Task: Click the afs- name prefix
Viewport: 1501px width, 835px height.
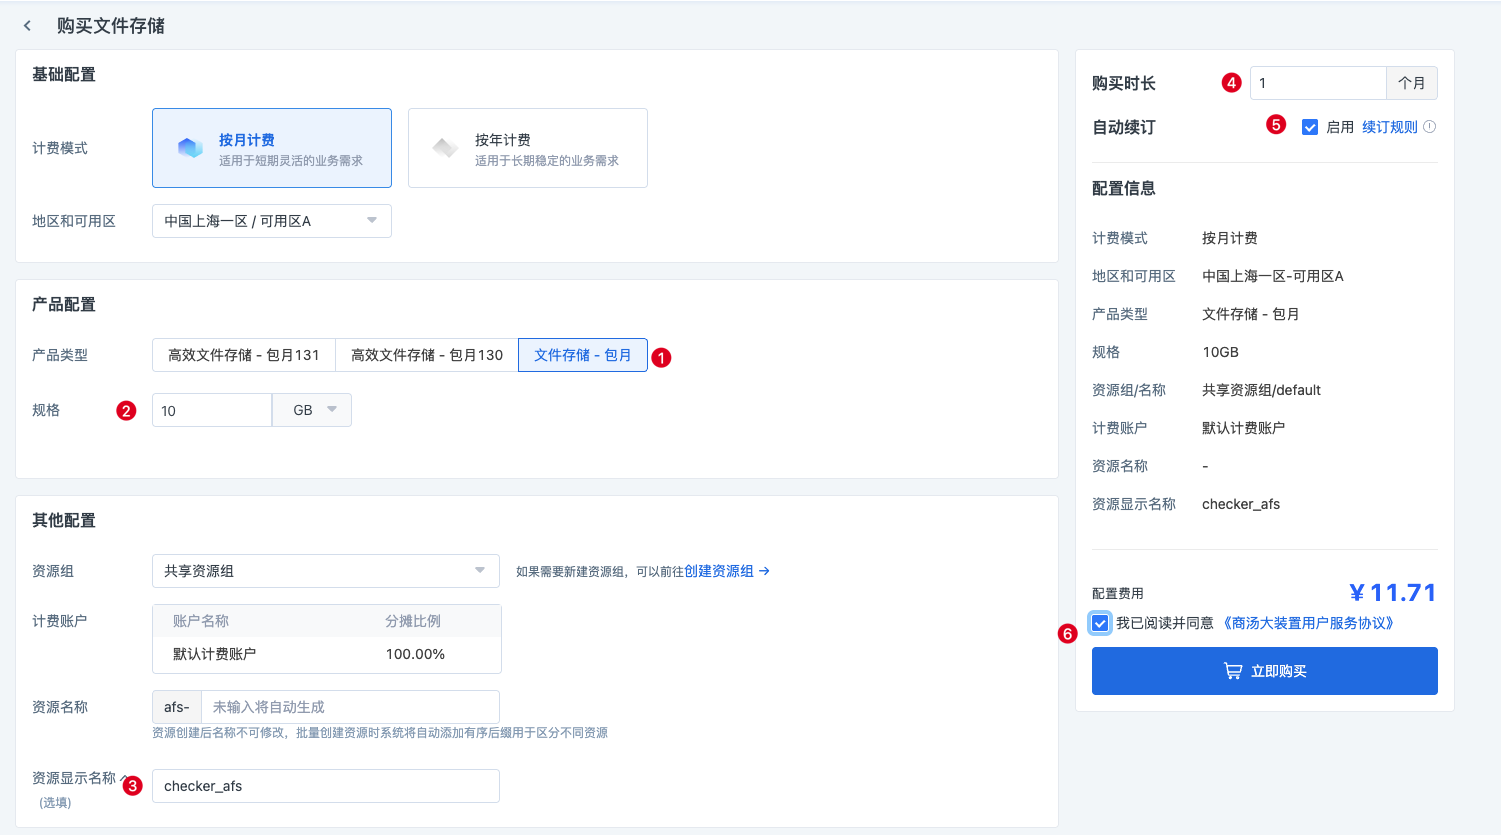Action: click(x=177, y=707)
